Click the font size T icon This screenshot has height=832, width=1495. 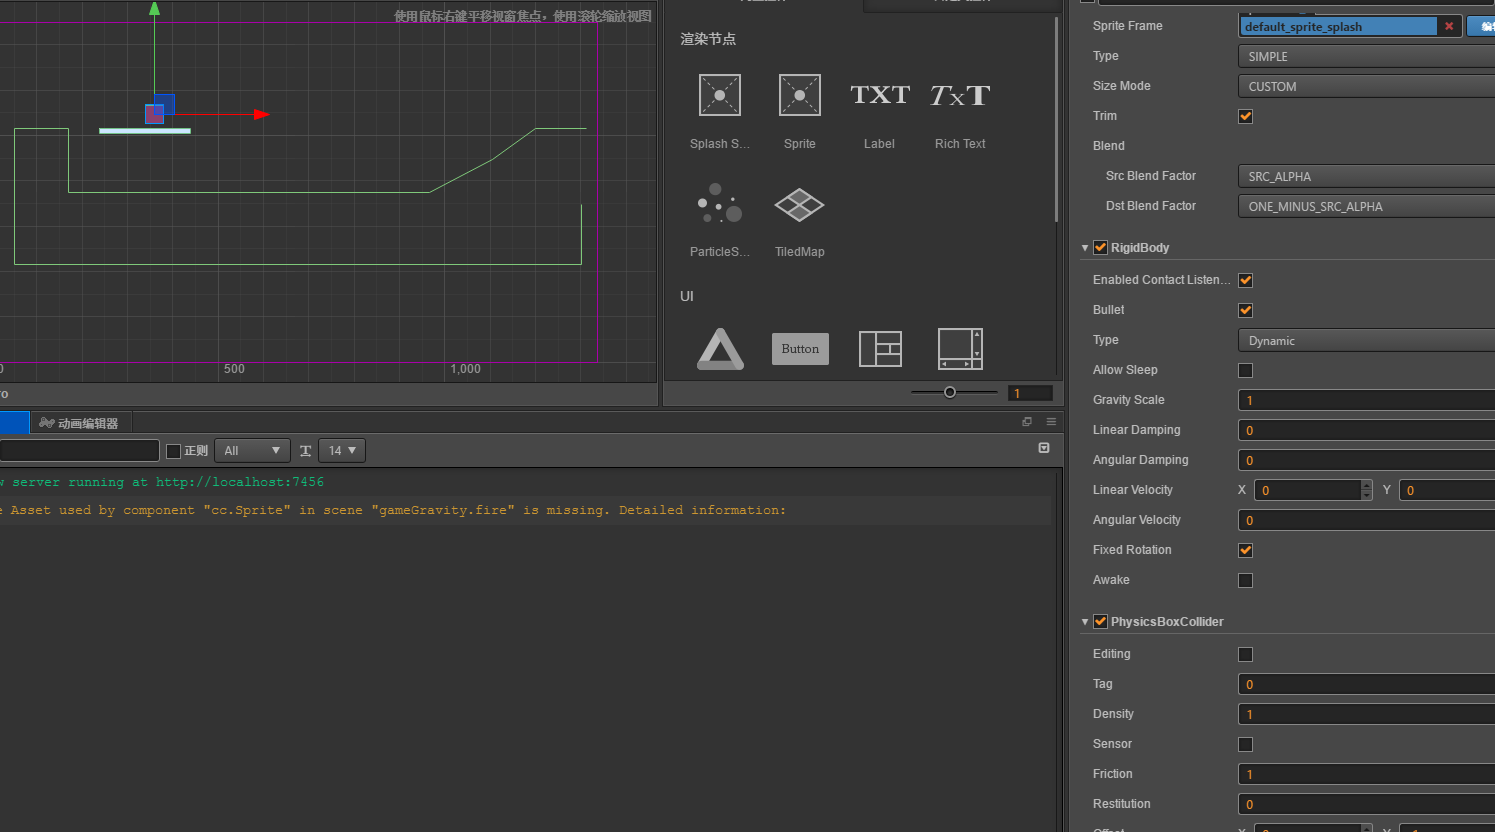tap(306, 451)
